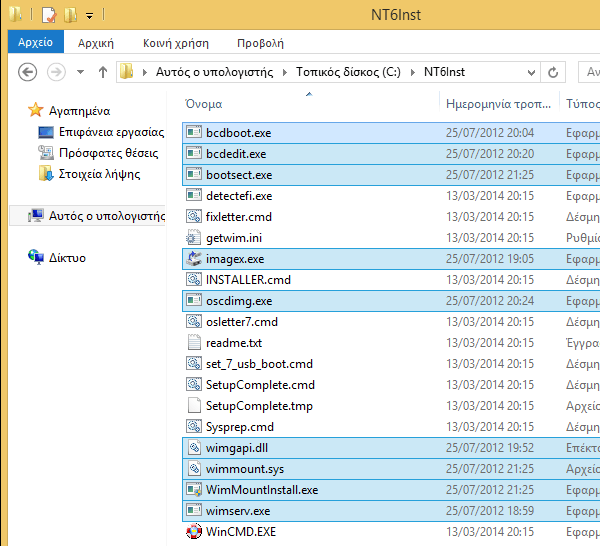Image resolution: width=600 pixels, height=546 pixels.
Task: Select the file name readme.txt
Action: [x=234, y=343]
